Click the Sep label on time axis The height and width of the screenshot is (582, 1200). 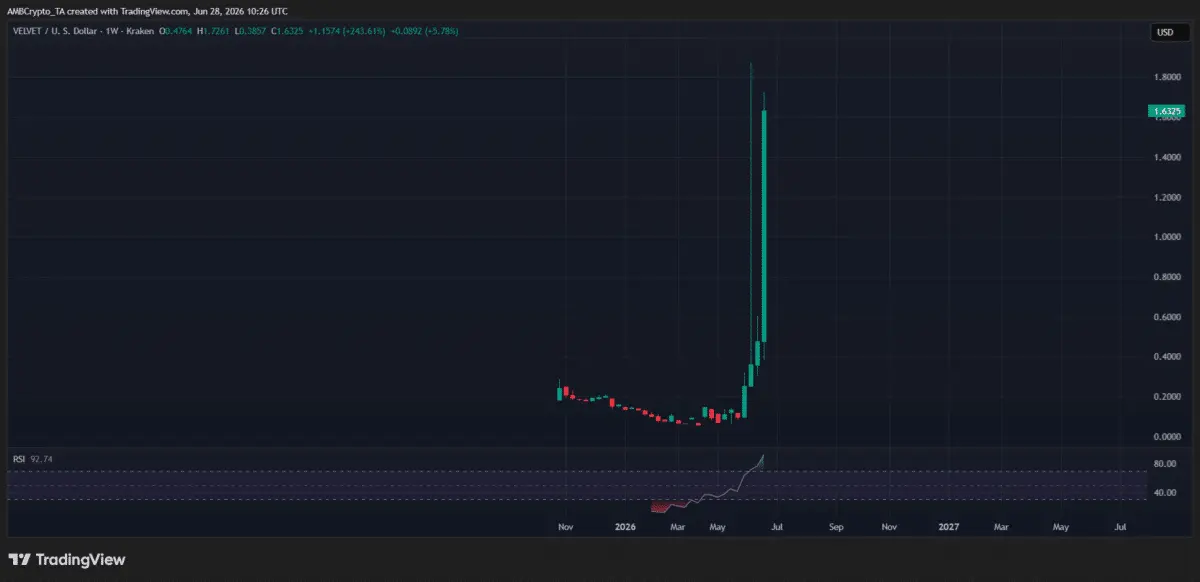click(x=836, y=525)
